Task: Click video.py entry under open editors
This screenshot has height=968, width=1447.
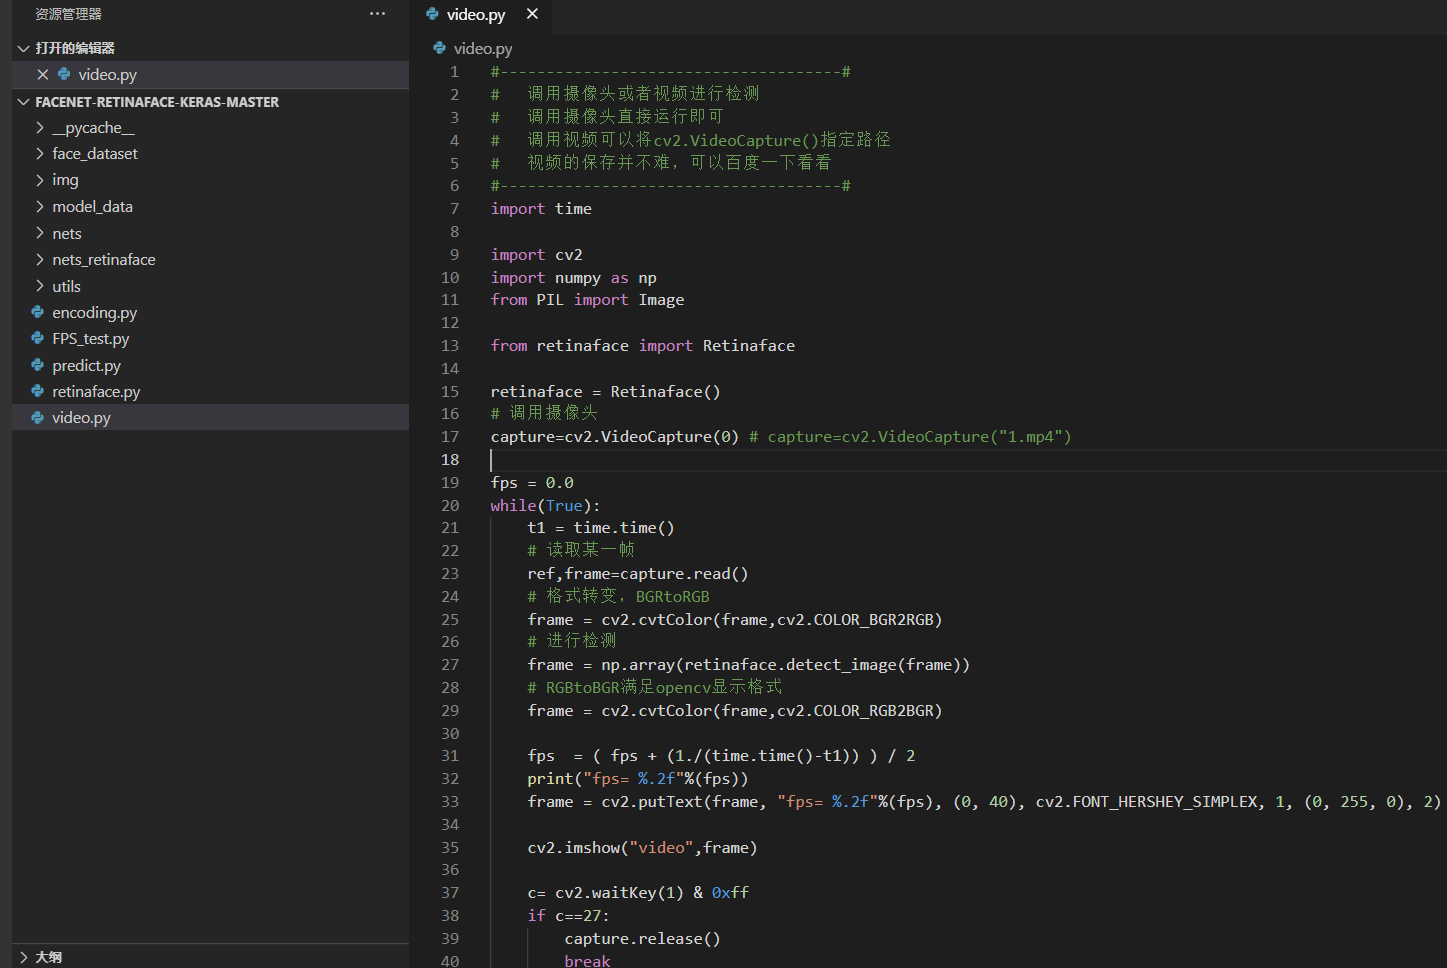Action: tap(210, 74)
